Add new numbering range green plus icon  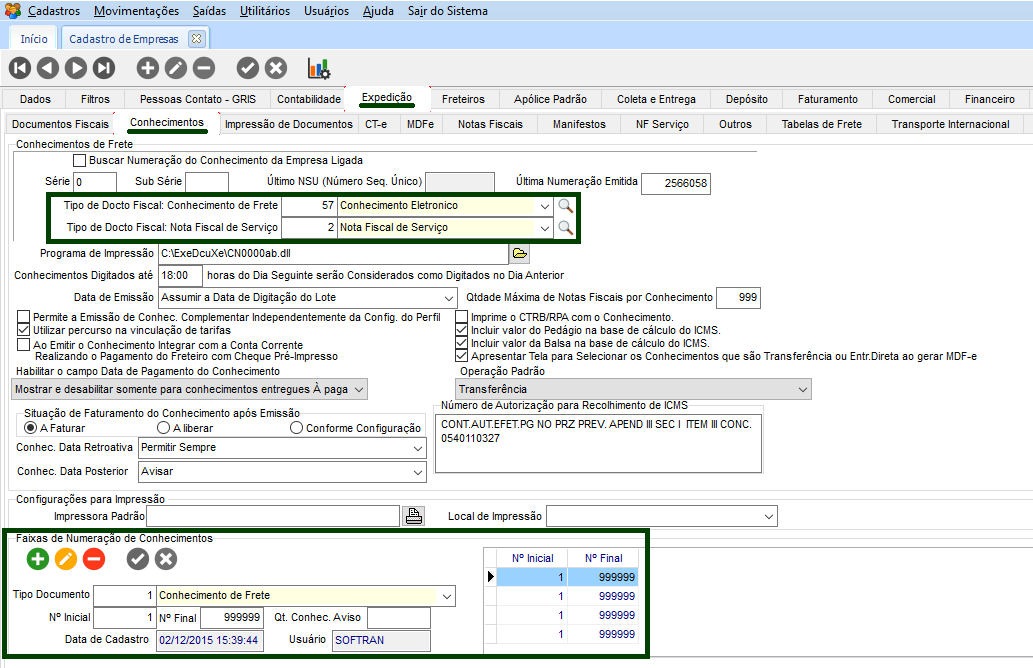pyautogui.click(x=38, y=560)
